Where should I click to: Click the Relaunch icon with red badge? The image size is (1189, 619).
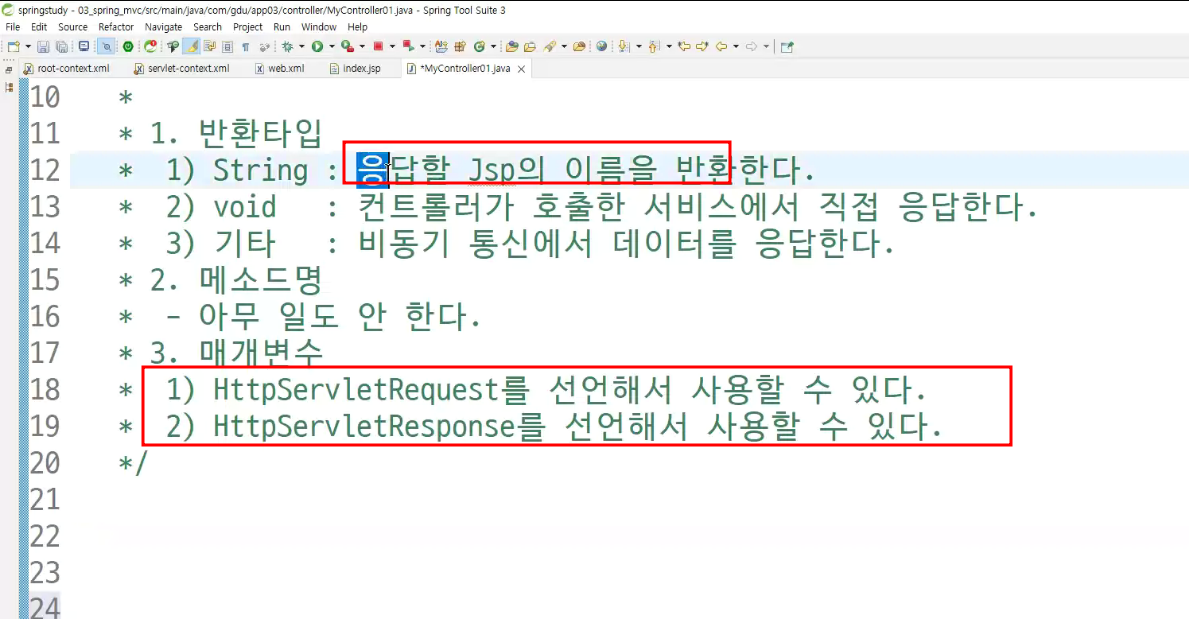point(150,46)
